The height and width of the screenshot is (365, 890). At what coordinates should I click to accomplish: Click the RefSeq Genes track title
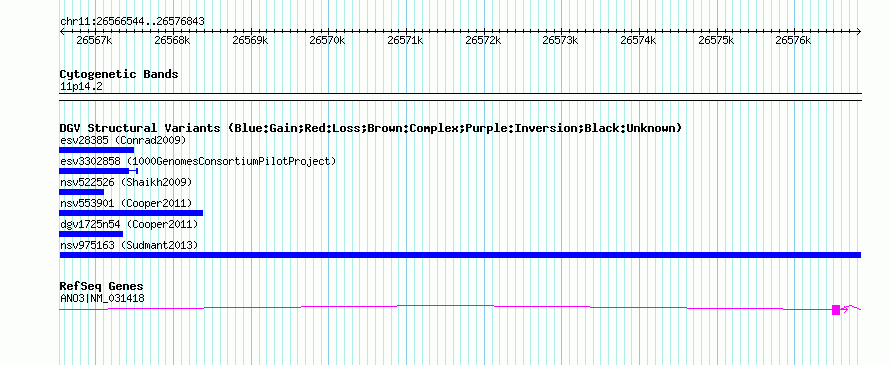[102, 286]
